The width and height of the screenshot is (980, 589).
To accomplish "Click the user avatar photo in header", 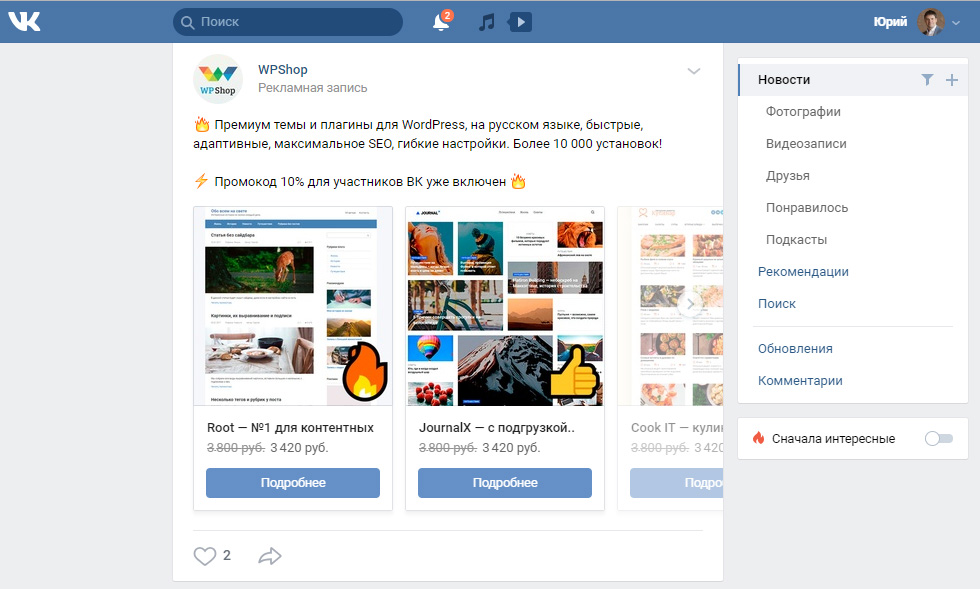I will pyautogui.click(x=931, y=22).
